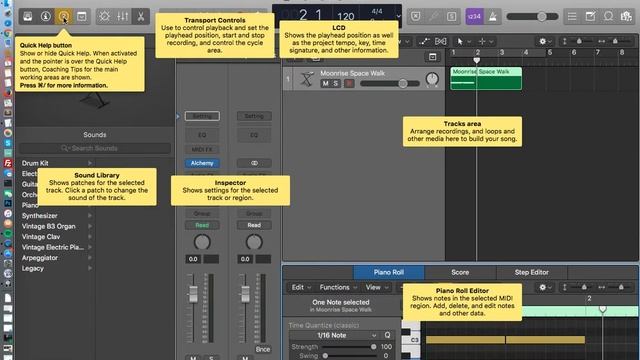Image resolution: width=640 pixels, height=360 pixels.
Task: Select the crosshair Command-click tool icon
Action: (482, 41)
